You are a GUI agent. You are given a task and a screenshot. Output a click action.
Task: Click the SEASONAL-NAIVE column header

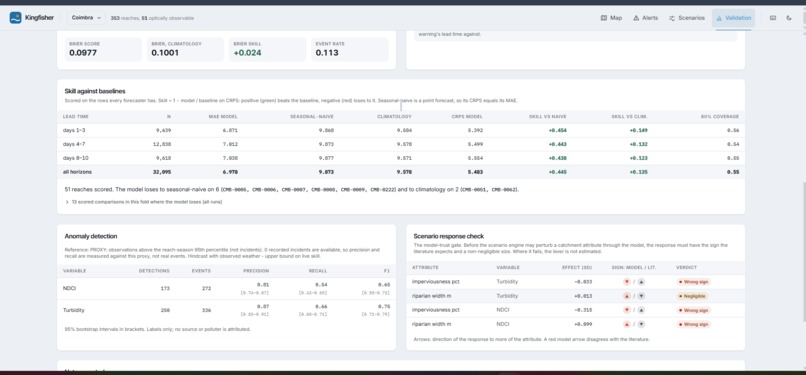pyautogui.click(x=312, y=117)
